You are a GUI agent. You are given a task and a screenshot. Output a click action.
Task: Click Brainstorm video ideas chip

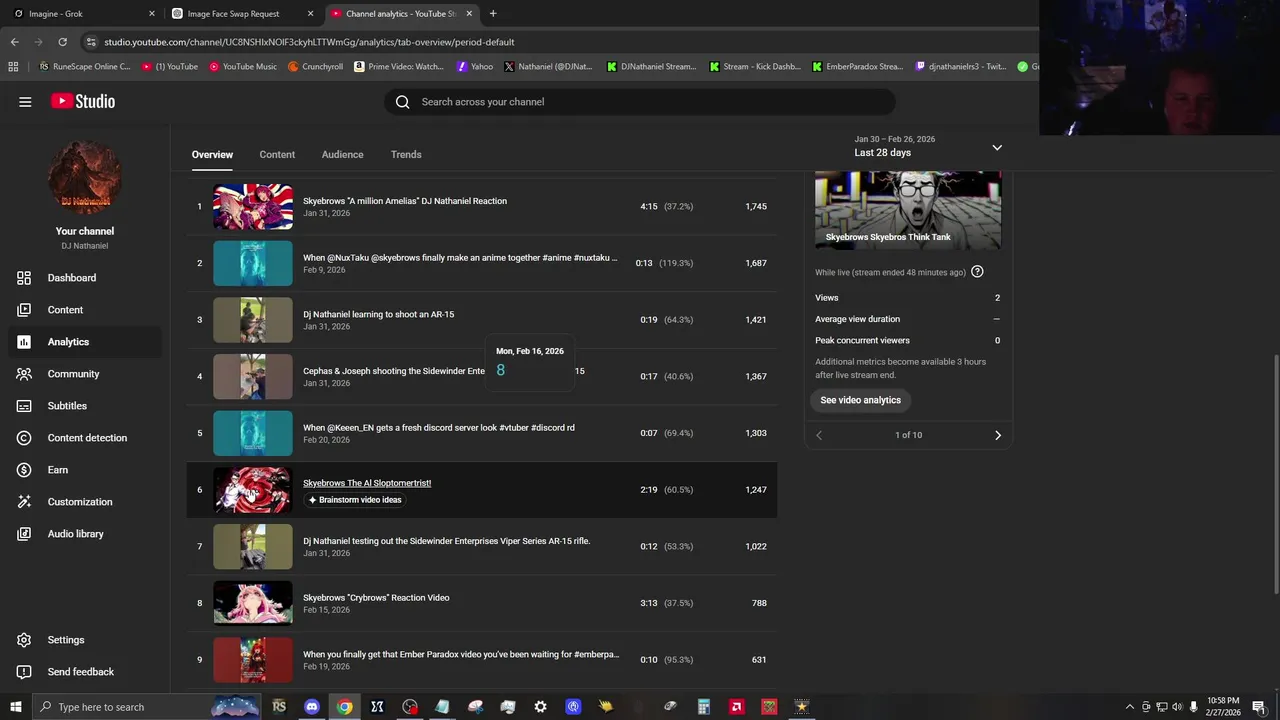(x=354, y=500)
